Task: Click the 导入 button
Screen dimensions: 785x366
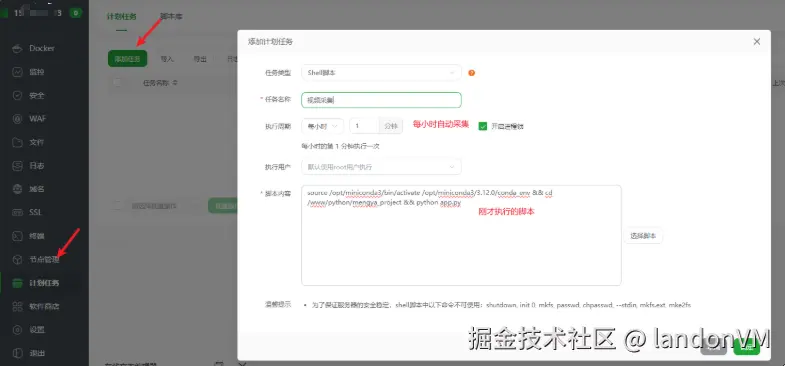Action: tap(167, 59)
